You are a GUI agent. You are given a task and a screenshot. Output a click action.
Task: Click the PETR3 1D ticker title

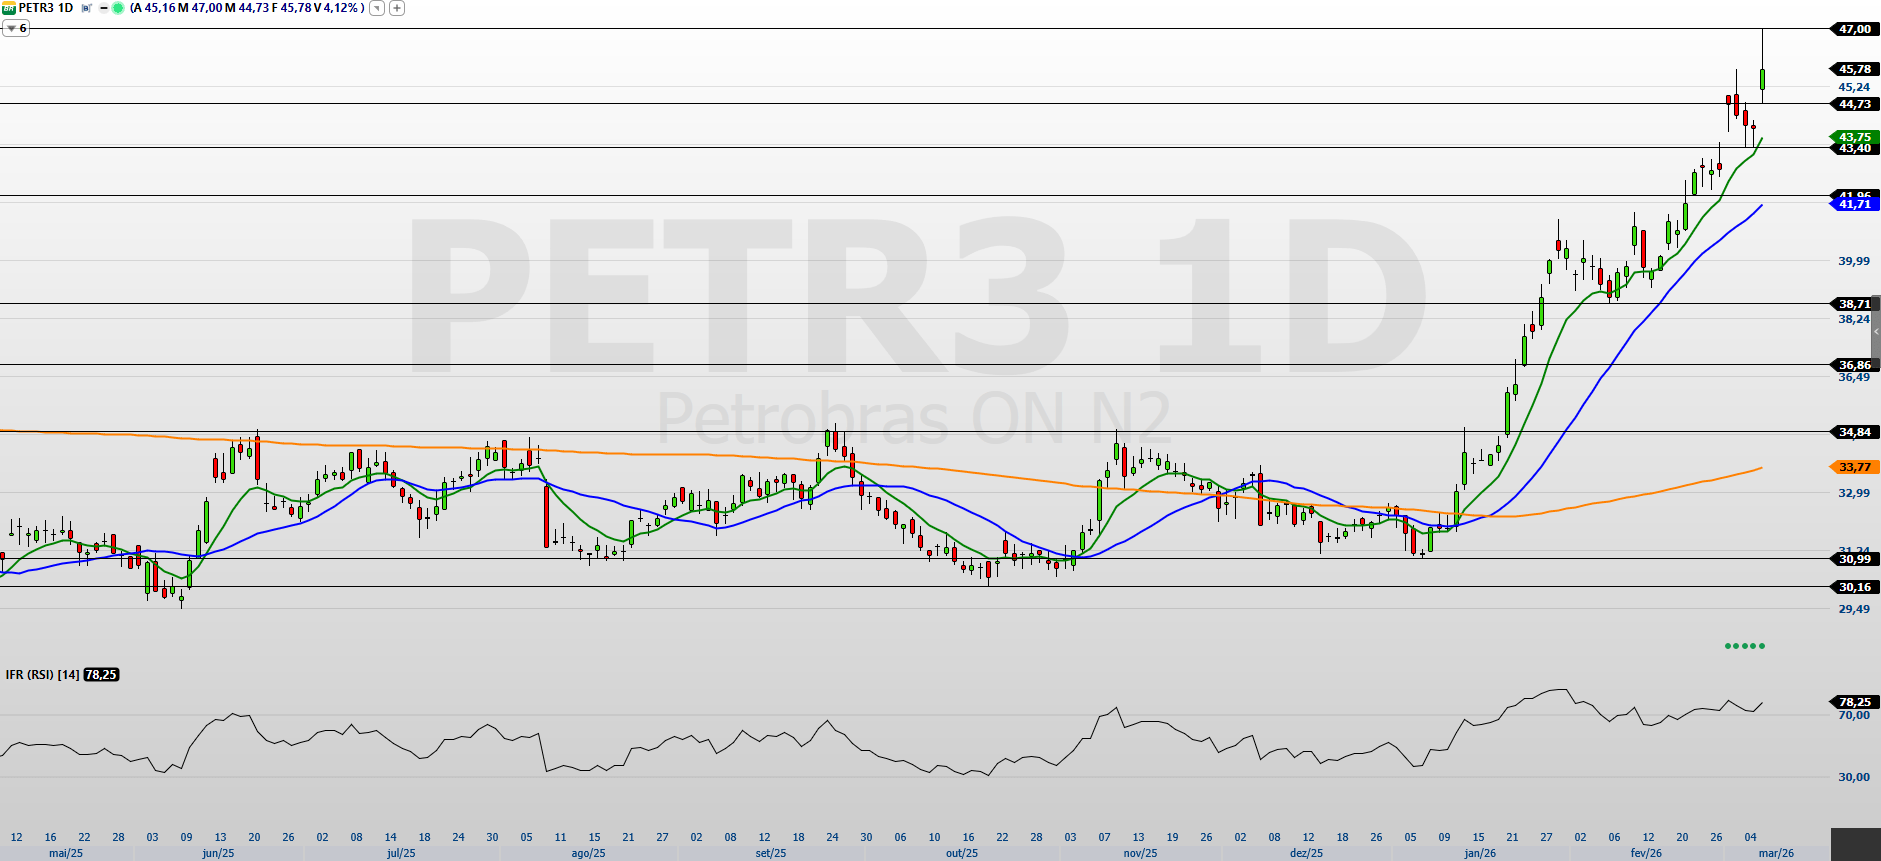[x=46, y=8]
